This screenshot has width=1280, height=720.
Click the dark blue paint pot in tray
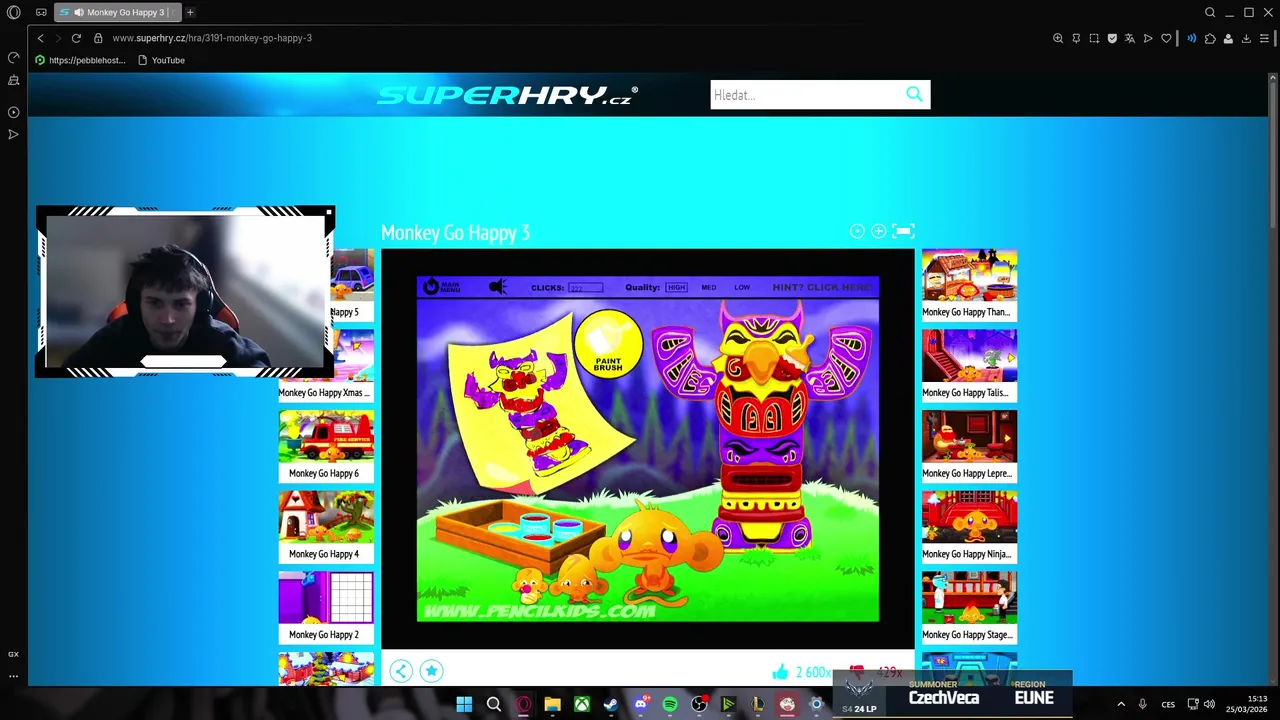tap(567, 529)
